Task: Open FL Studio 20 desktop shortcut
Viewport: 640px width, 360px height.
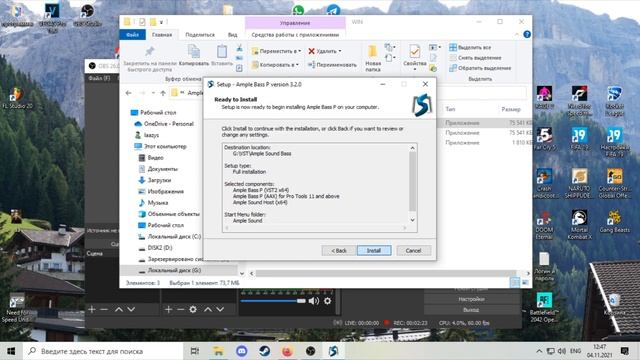Action: pyautogui.click(x=17, y=98)
